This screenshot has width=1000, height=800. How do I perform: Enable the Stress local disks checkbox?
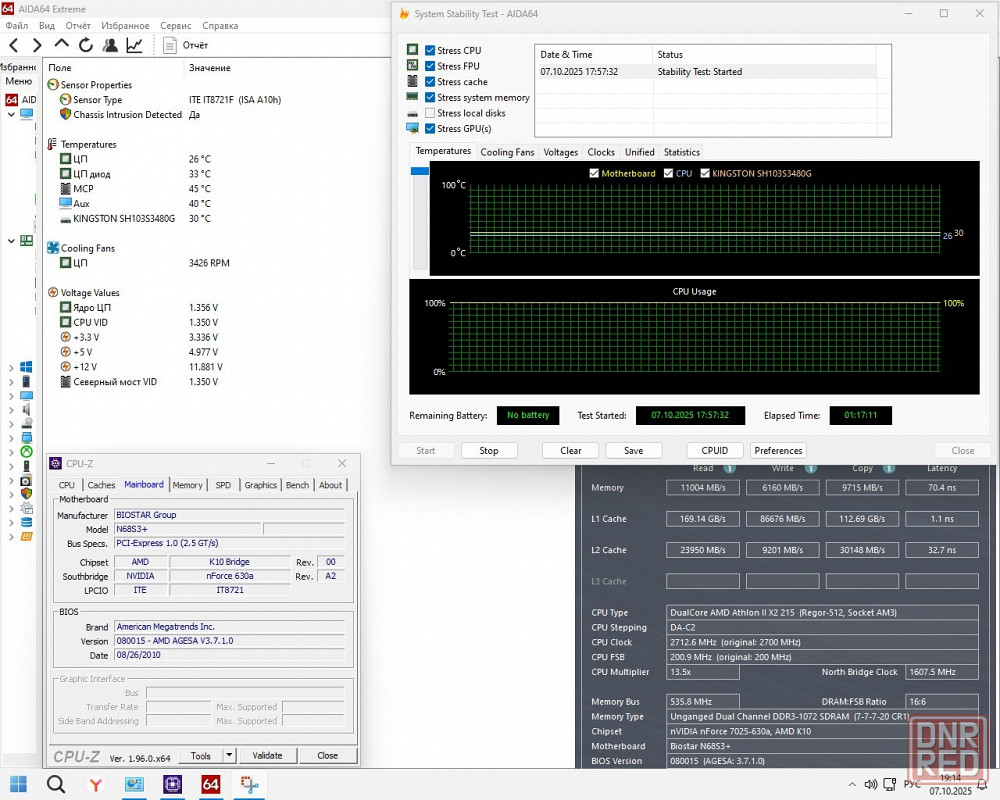[430, 113]
